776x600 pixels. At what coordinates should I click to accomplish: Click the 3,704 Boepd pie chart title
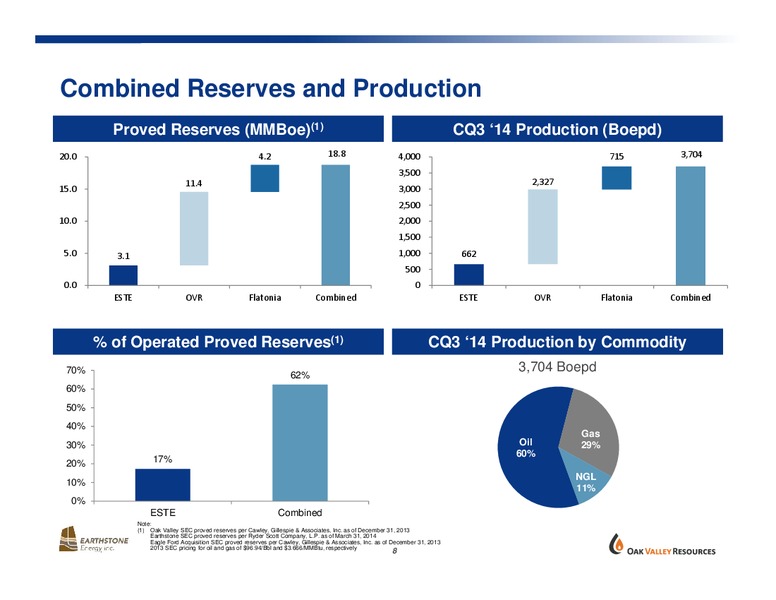coord(557,367)
